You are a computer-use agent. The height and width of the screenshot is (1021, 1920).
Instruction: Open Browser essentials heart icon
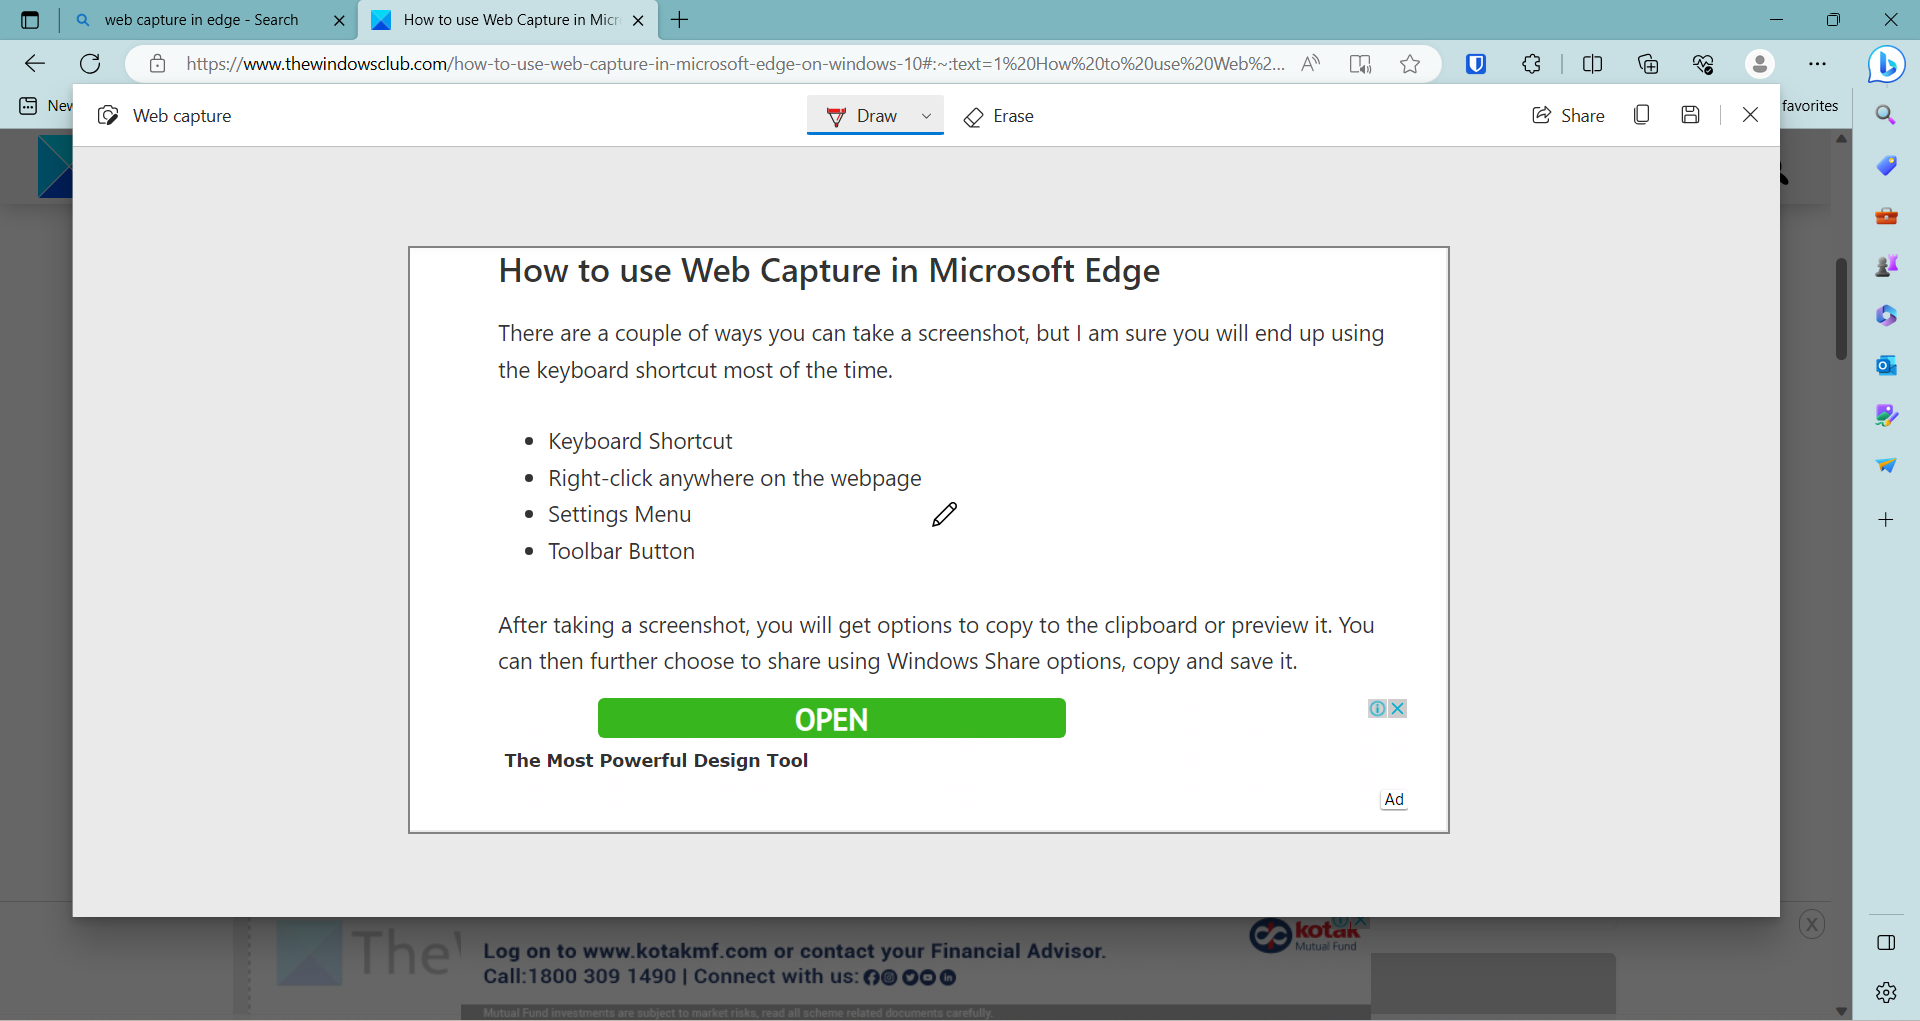click(x=1703, y=64)
